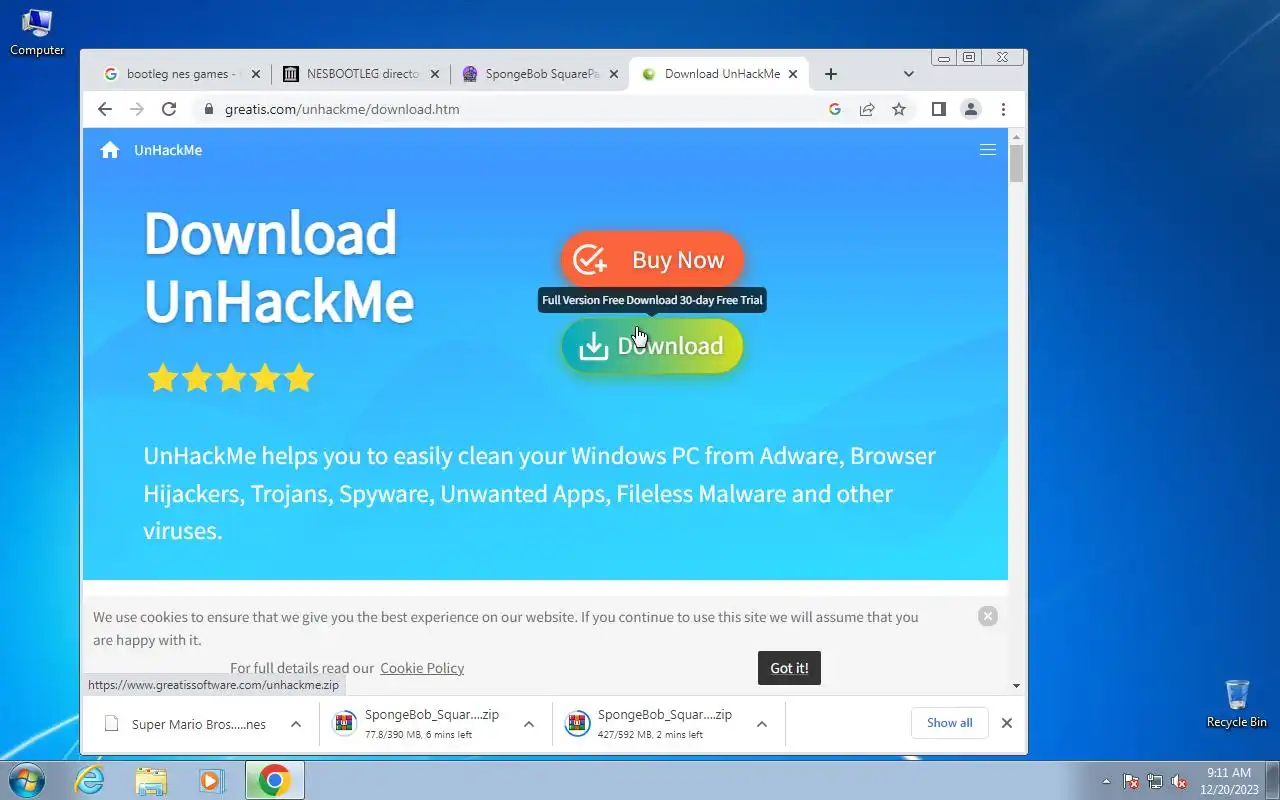1280x800 pixels.
Task: Click the green Download button
Action: tap(652, 346)
